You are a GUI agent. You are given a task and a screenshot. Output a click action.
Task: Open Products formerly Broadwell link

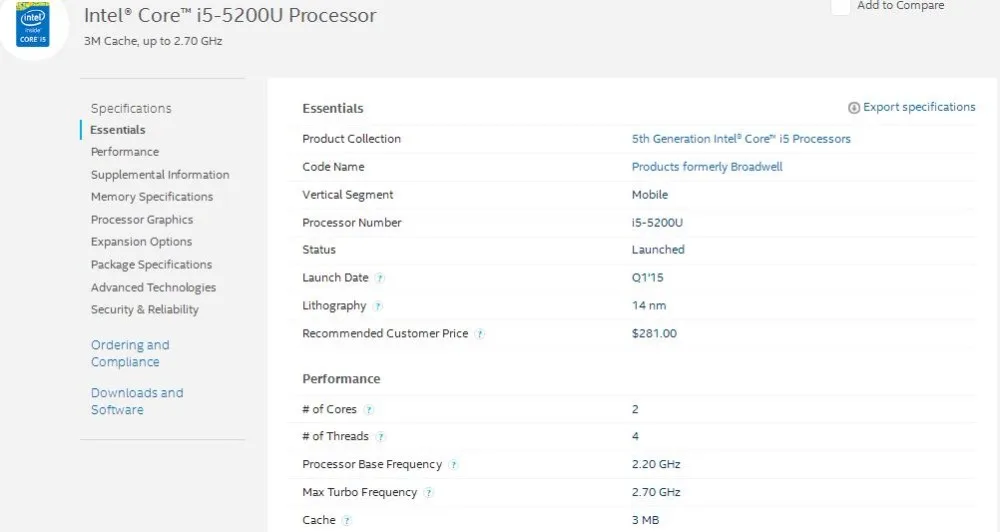tap(707, 166)
